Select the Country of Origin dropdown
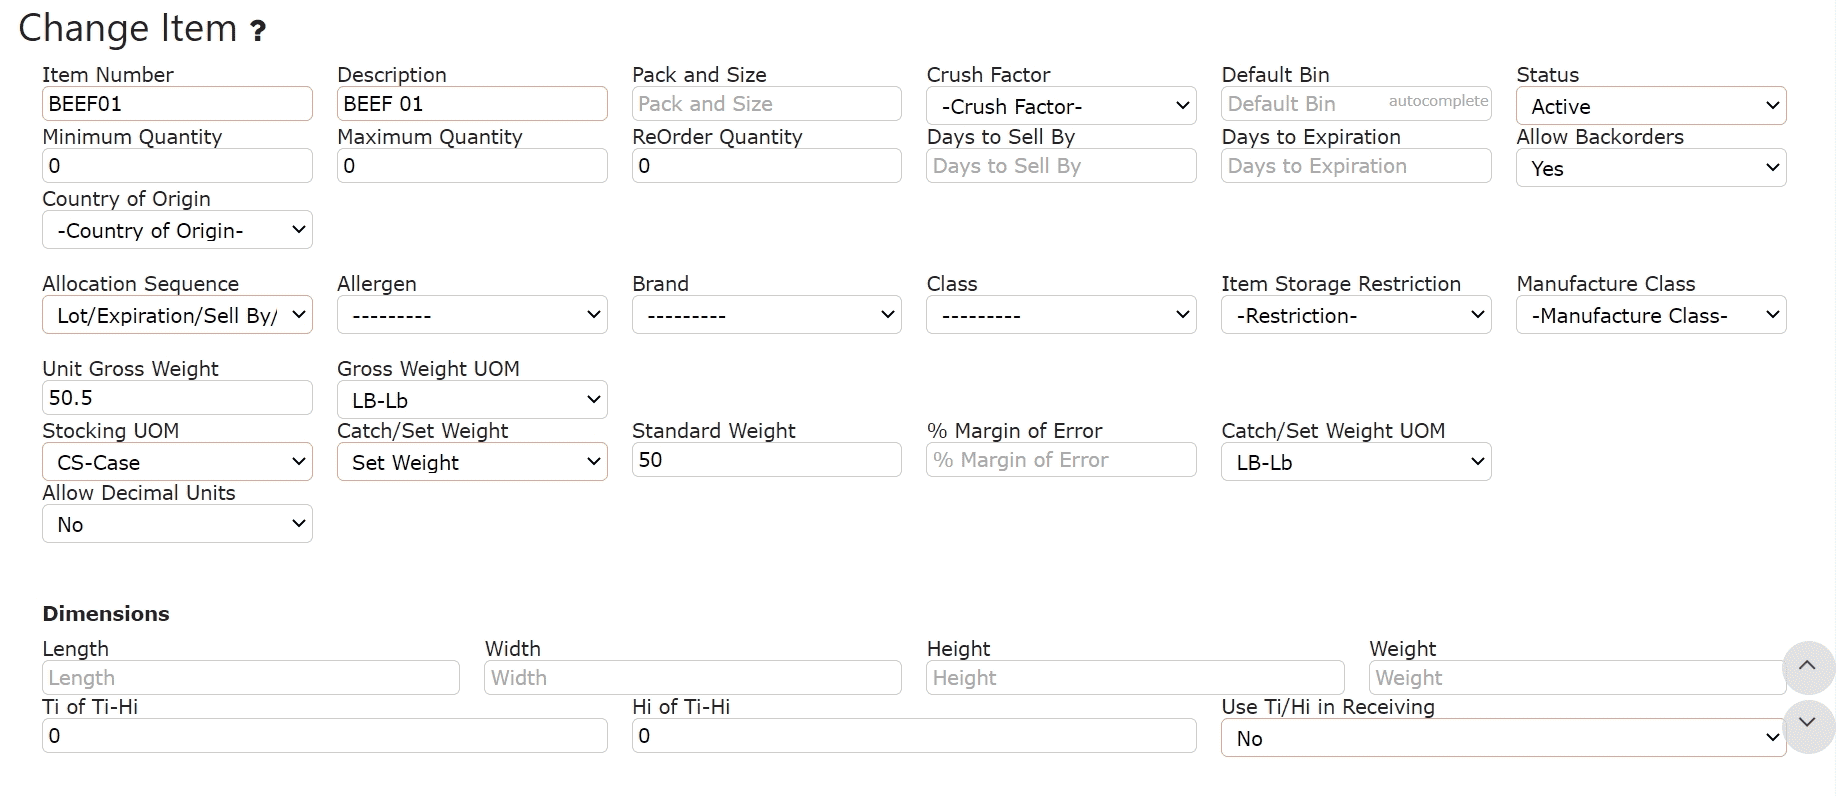1836x796 pixels. tap(177, 230)
